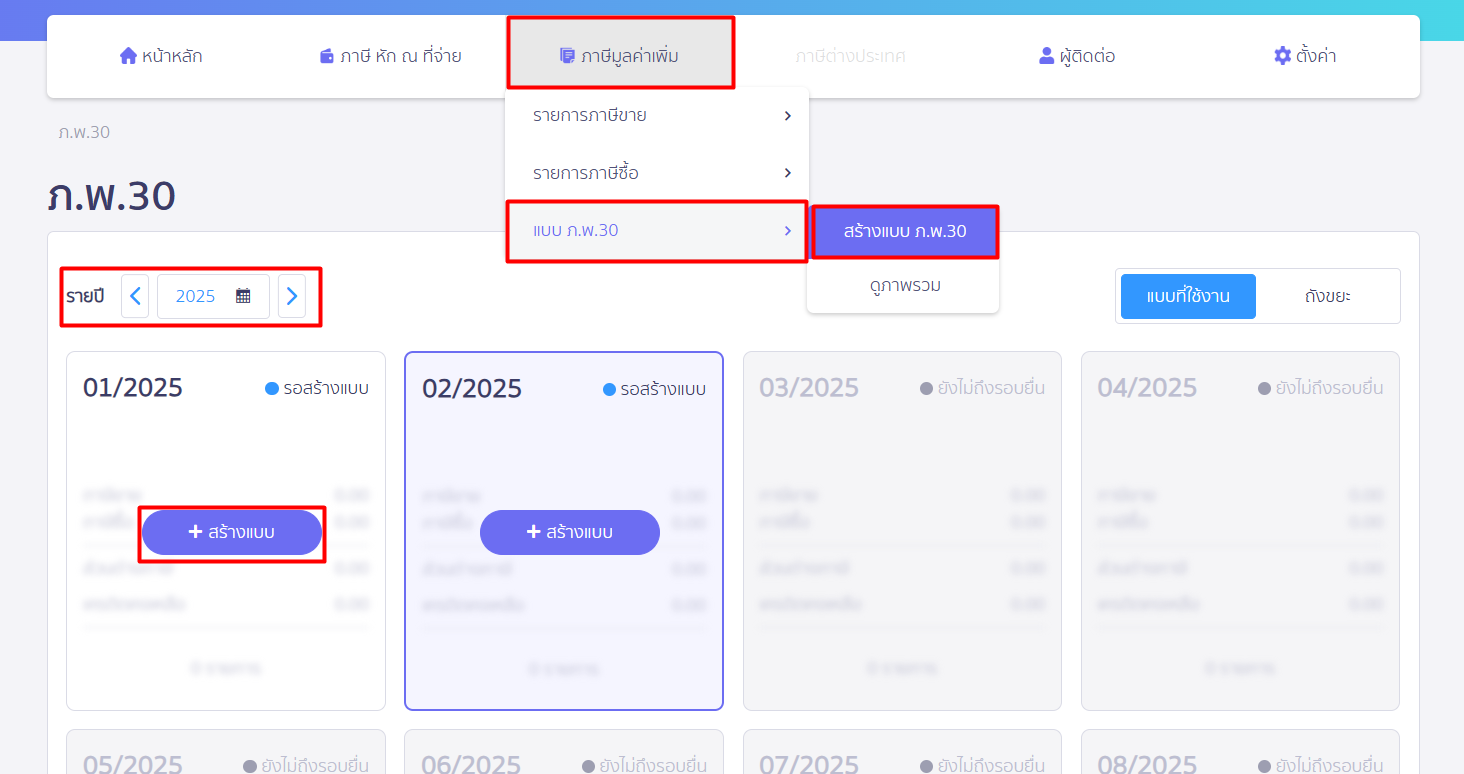
Task: Click สร้างแบบ button for 01/2025
Action: point(232,533)
